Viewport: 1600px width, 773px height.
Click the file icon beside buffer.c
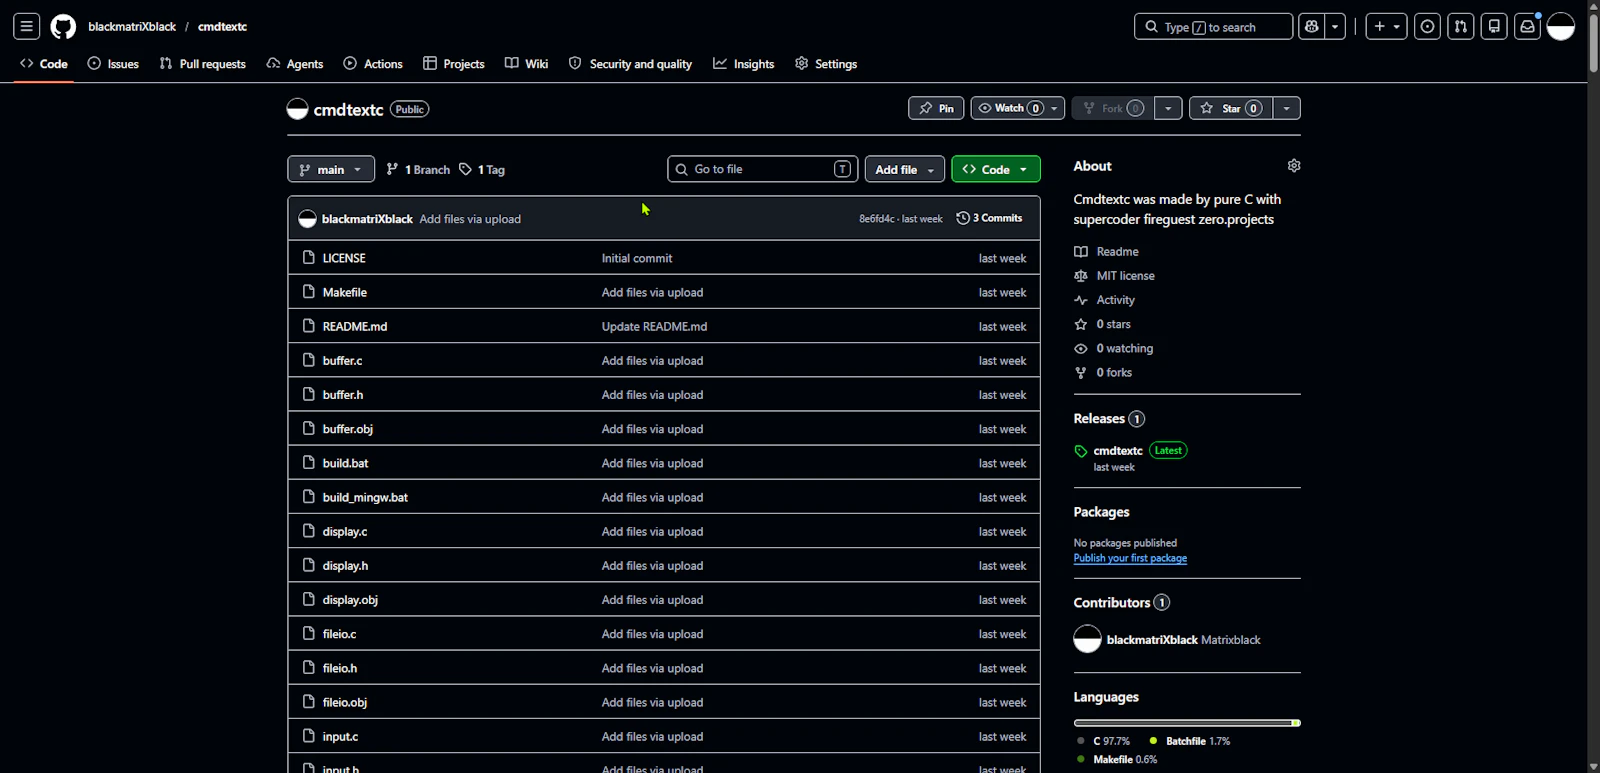coord(309,360)
